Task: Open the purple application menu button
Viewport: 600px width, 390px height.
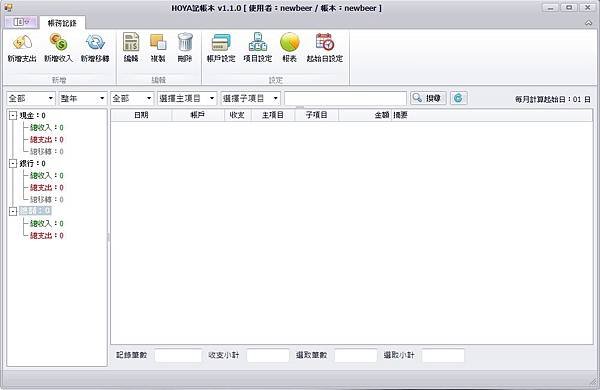Action: [x=21, y=22]
